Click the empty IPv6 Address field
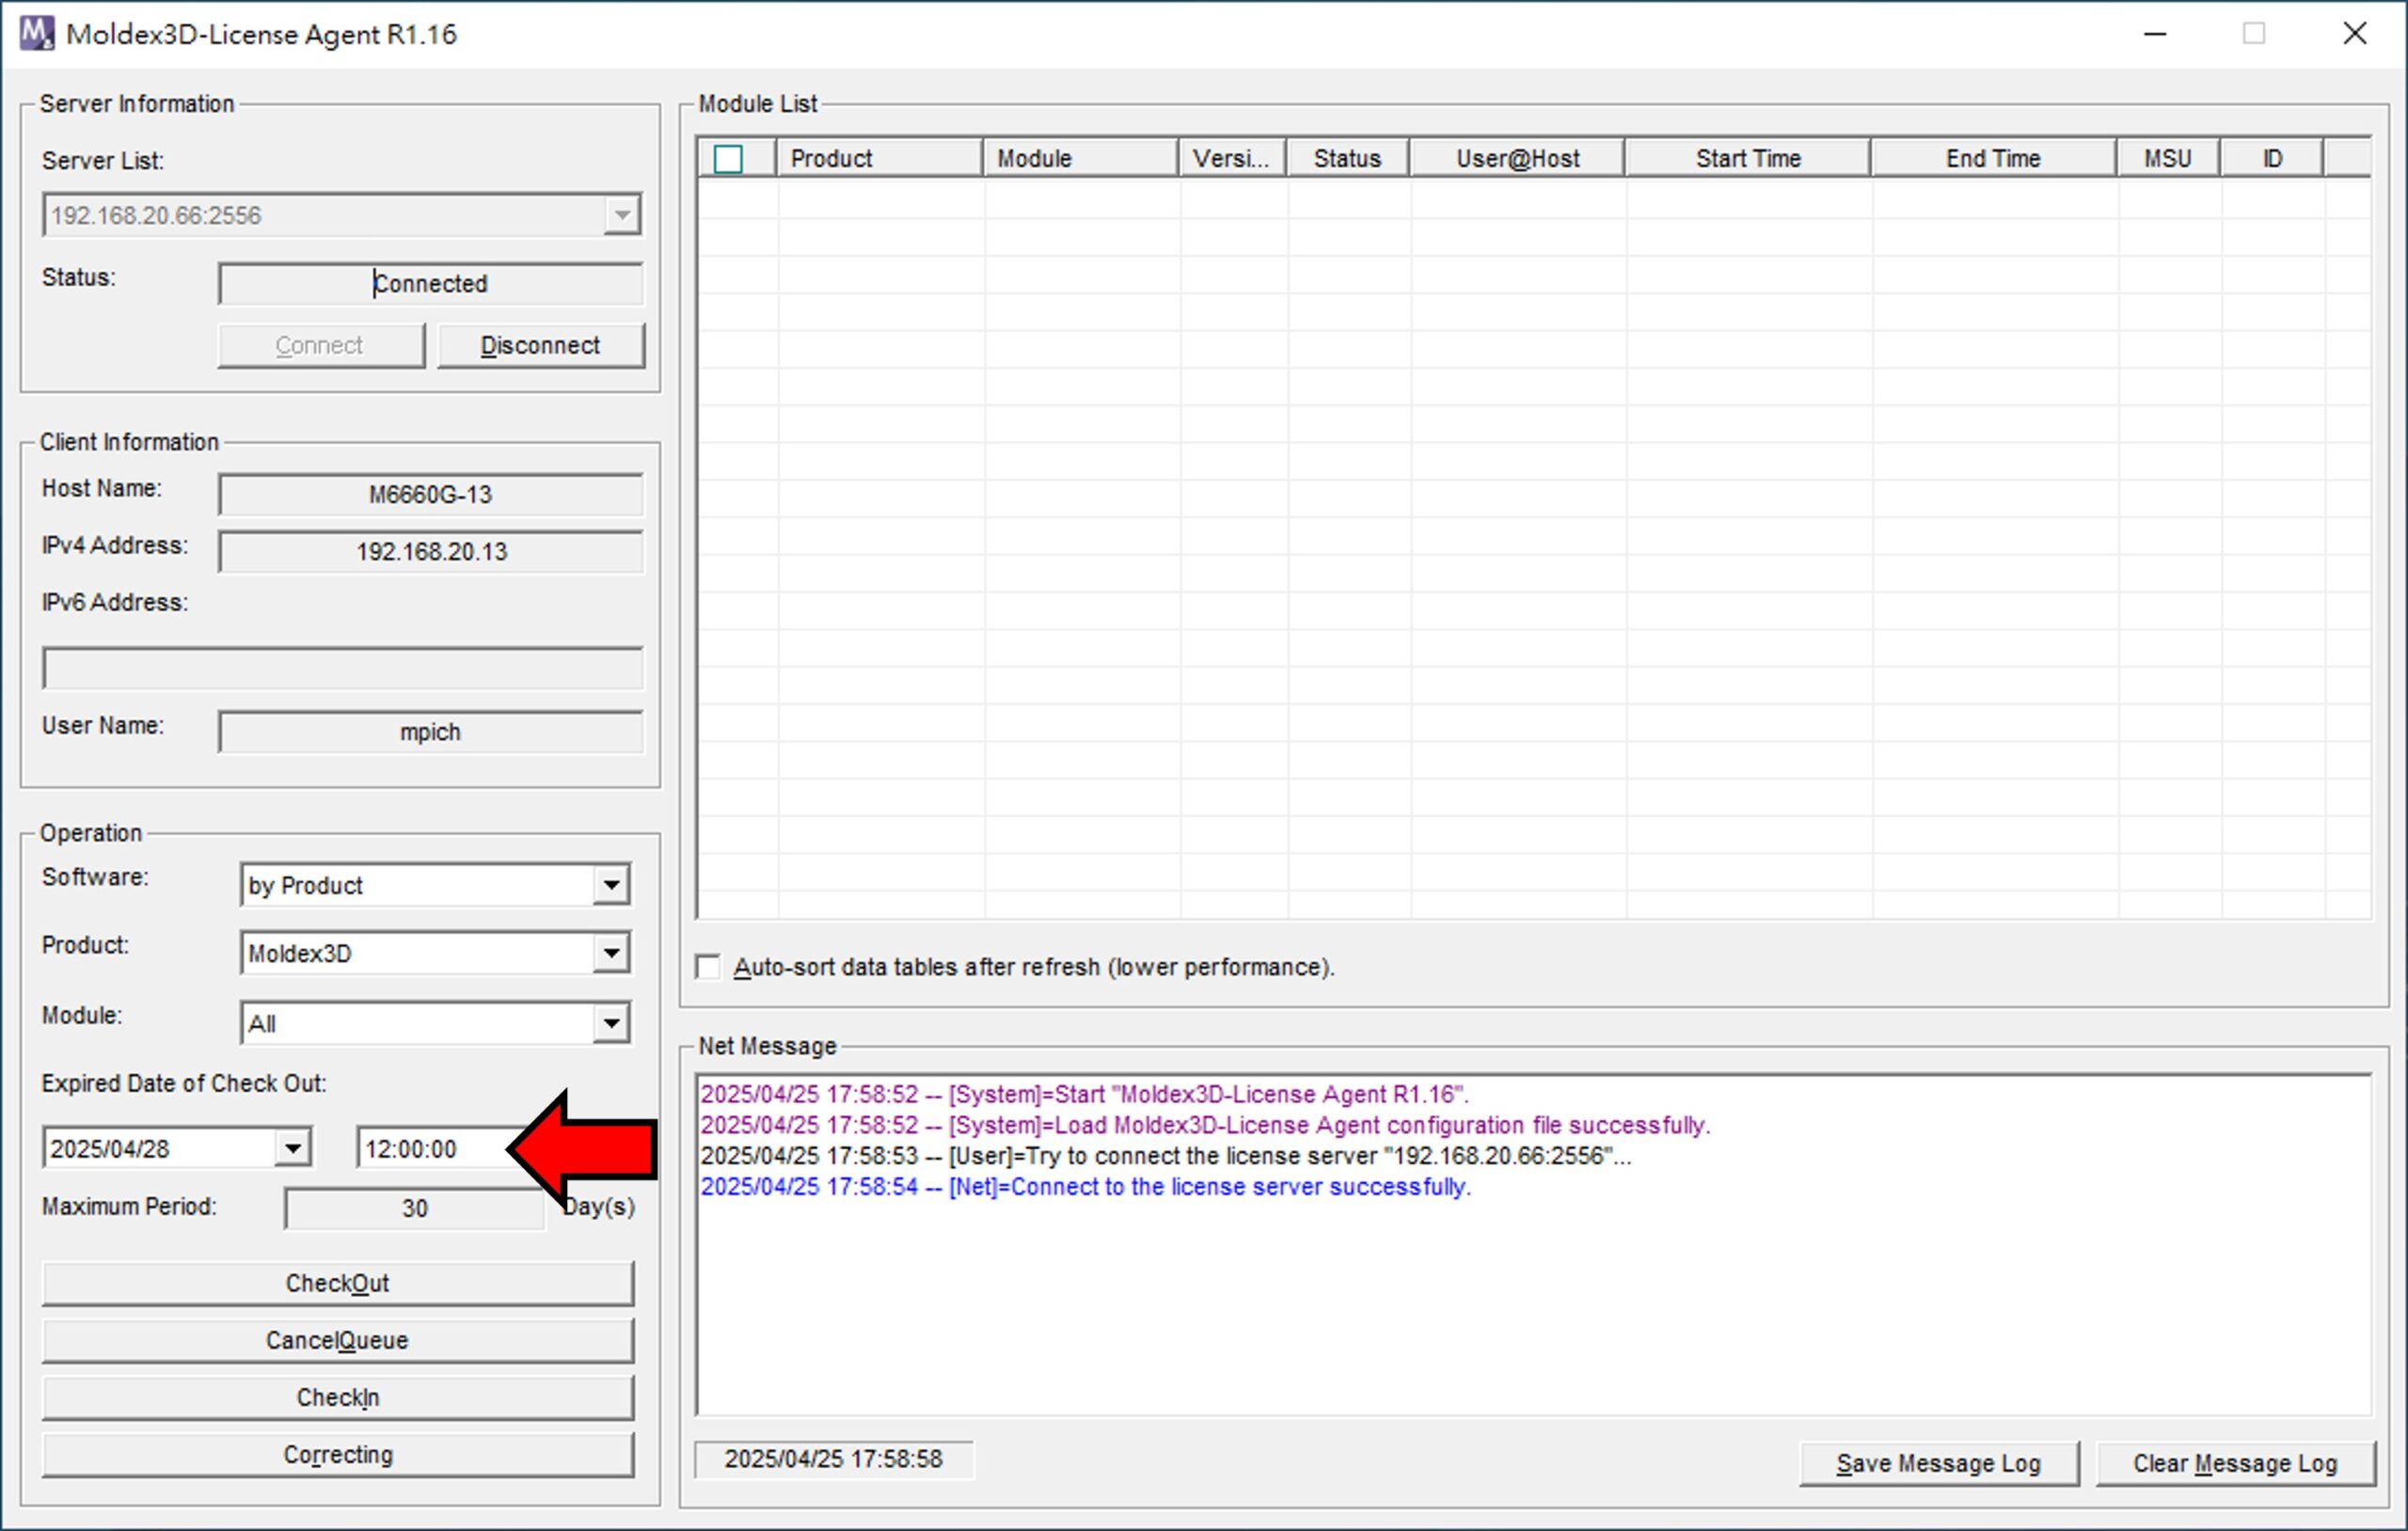Image resolution: width=2408 pixels, height=1531 pixels. click(x=343, y=668)
